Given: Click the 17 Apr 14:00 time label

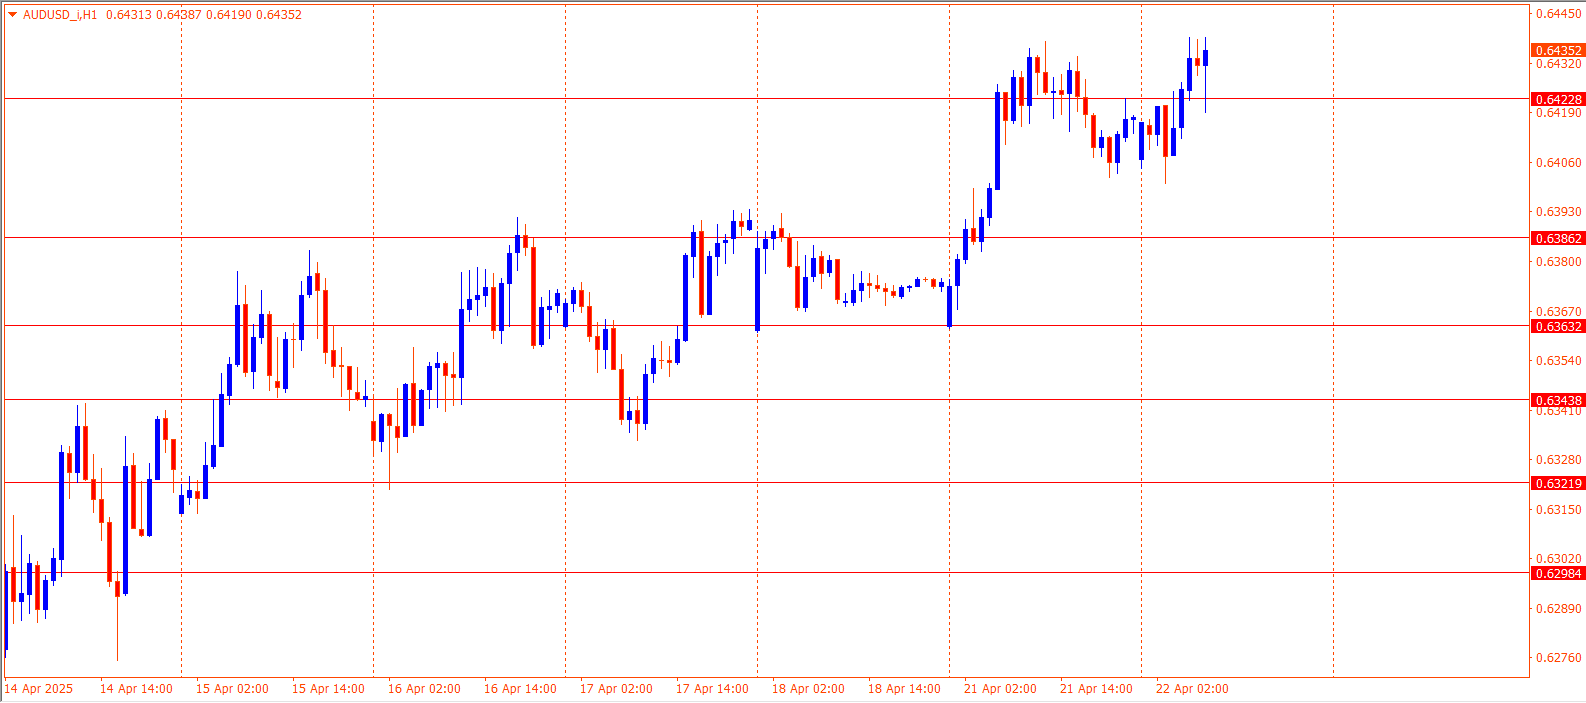Looking at the screenshot, I should pos(712,689).
